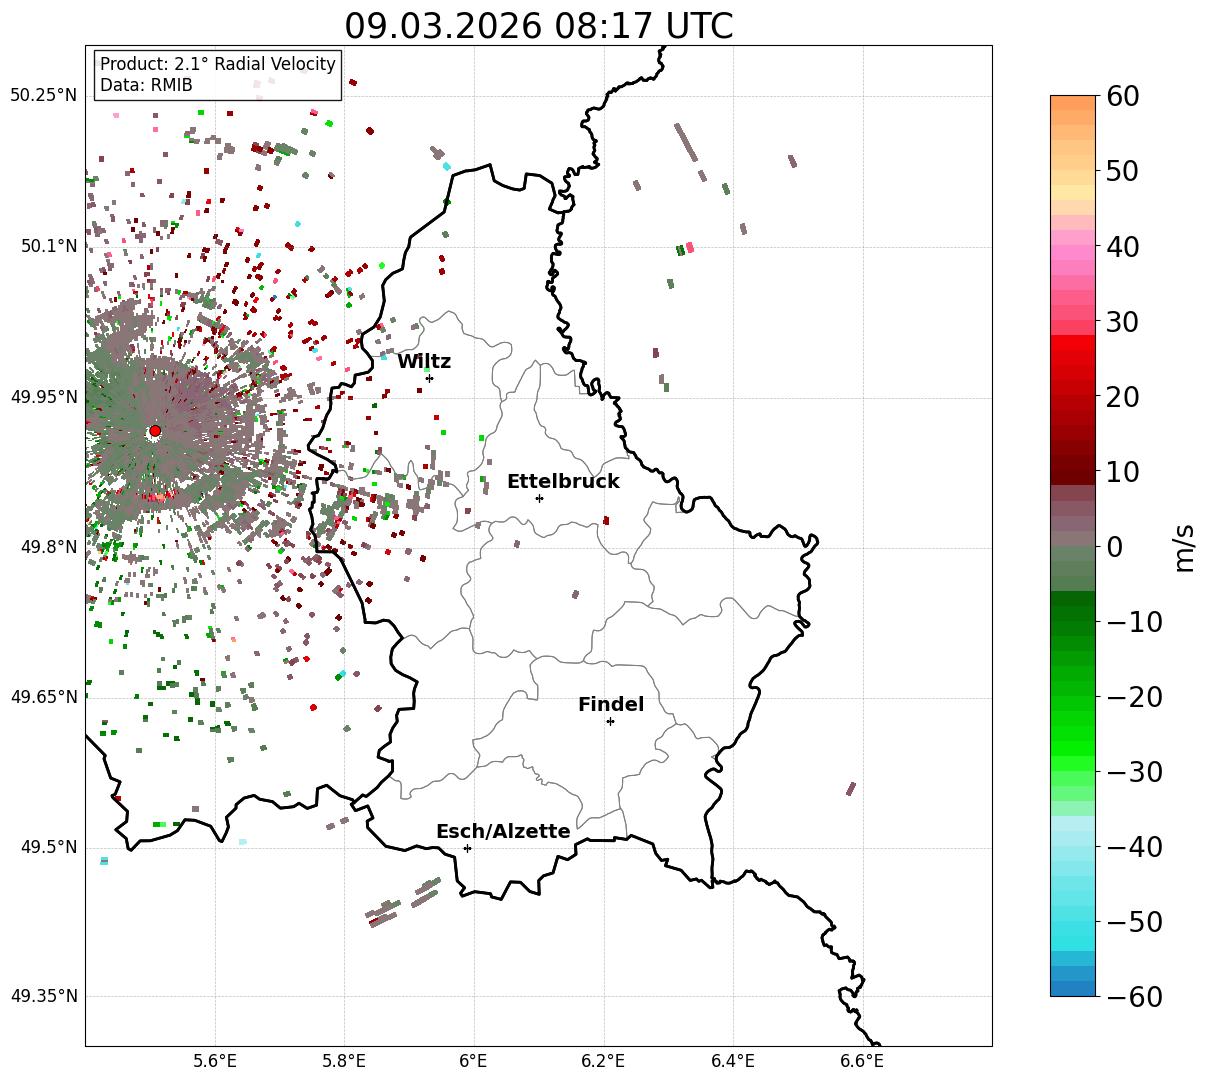Click the 49.95°N latitude label
Screen dimensions: 1207x1081
43,397
